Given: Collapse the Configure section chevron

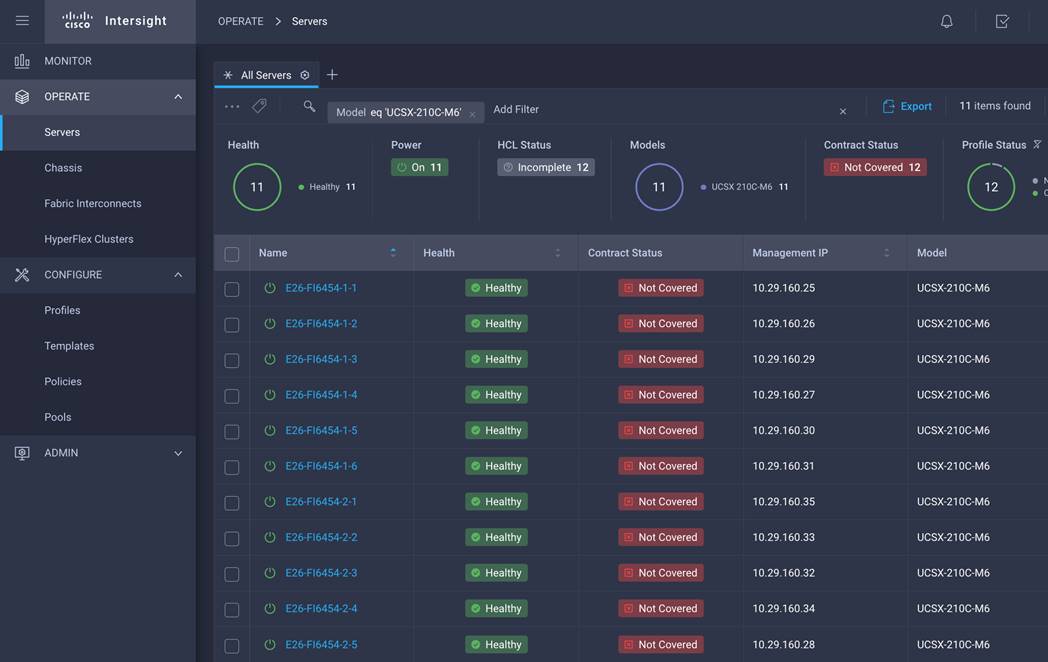Looking at the screenshot, I should pyautogui.click(x=178, y=275).
